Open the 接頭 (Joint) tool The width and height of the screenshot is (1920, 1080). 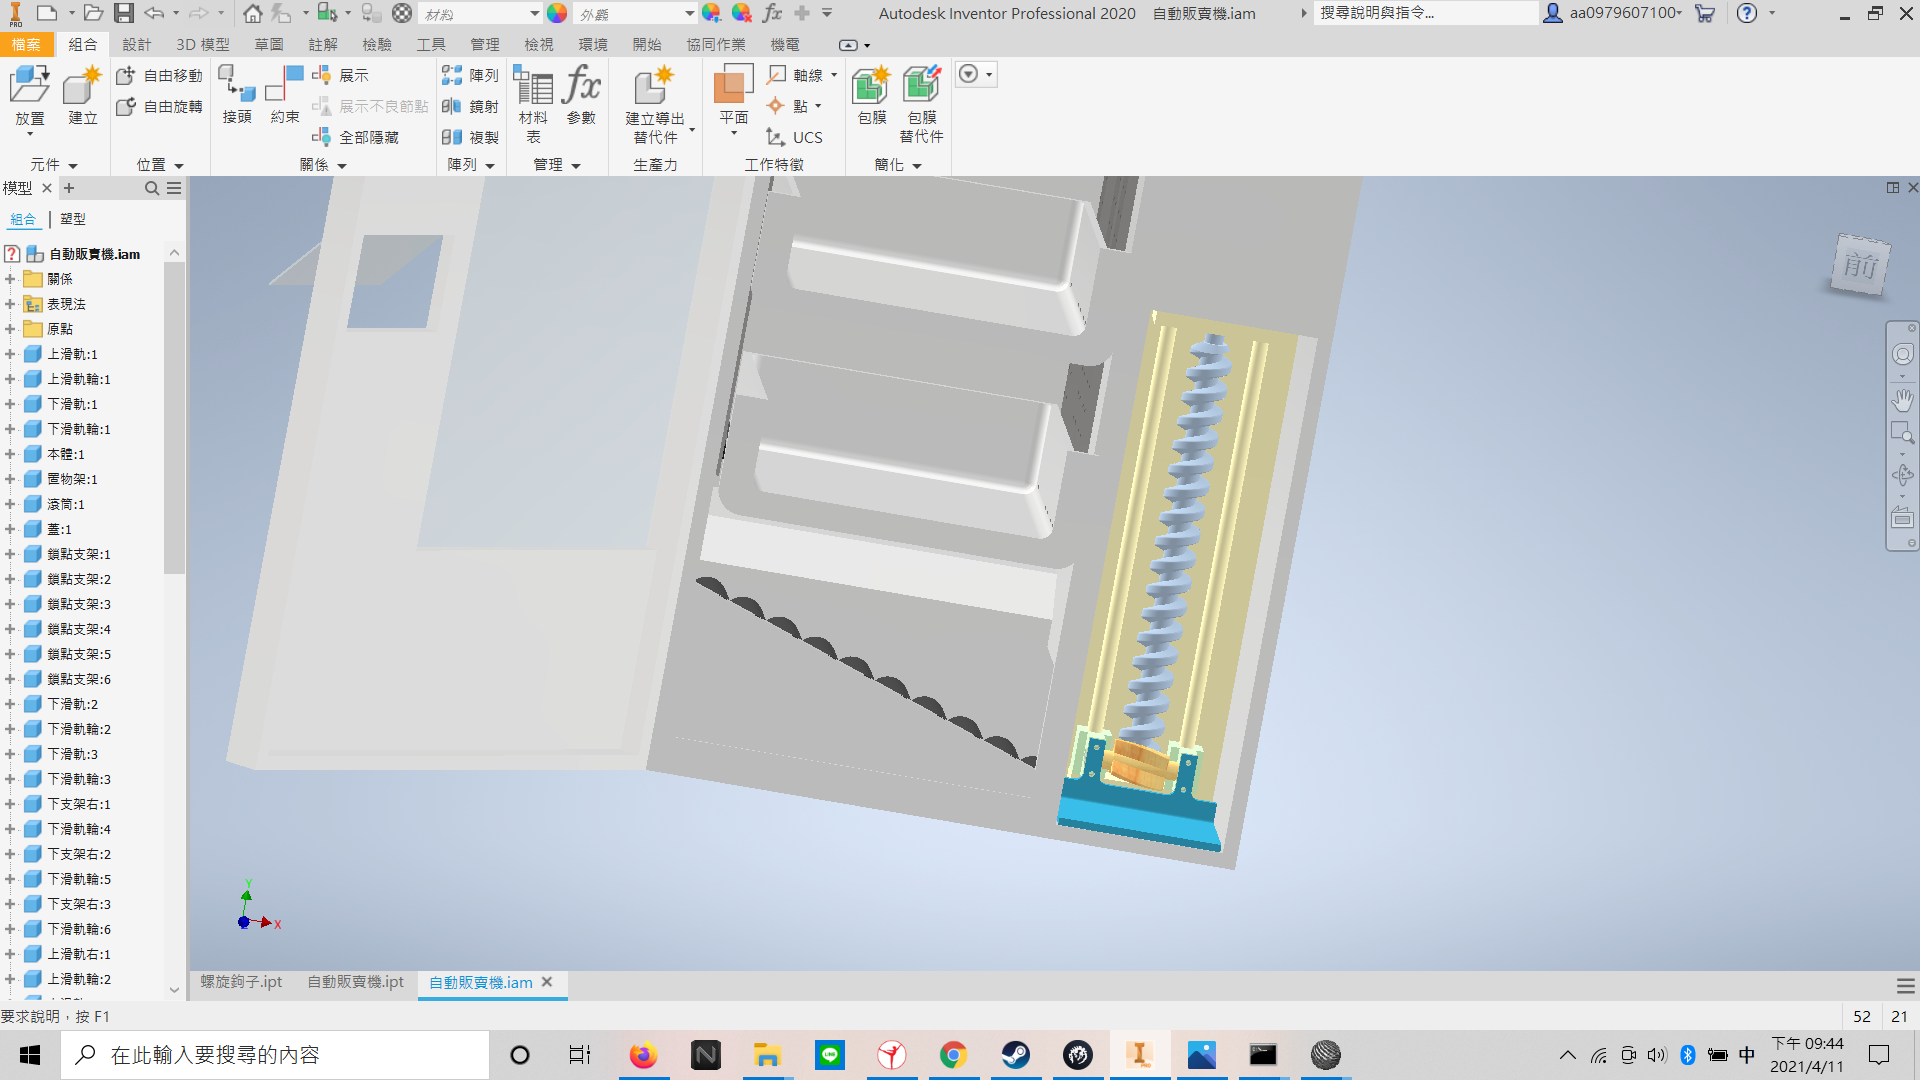click(237, 95)
